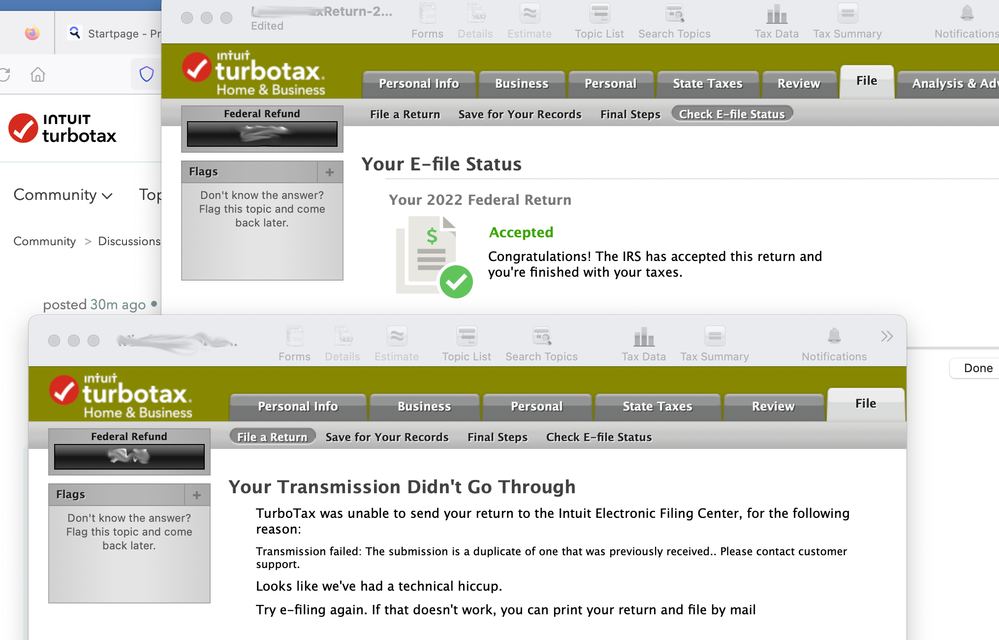Click the browser Home button
The width and height of the screenshot is (999, 640).
38,75
